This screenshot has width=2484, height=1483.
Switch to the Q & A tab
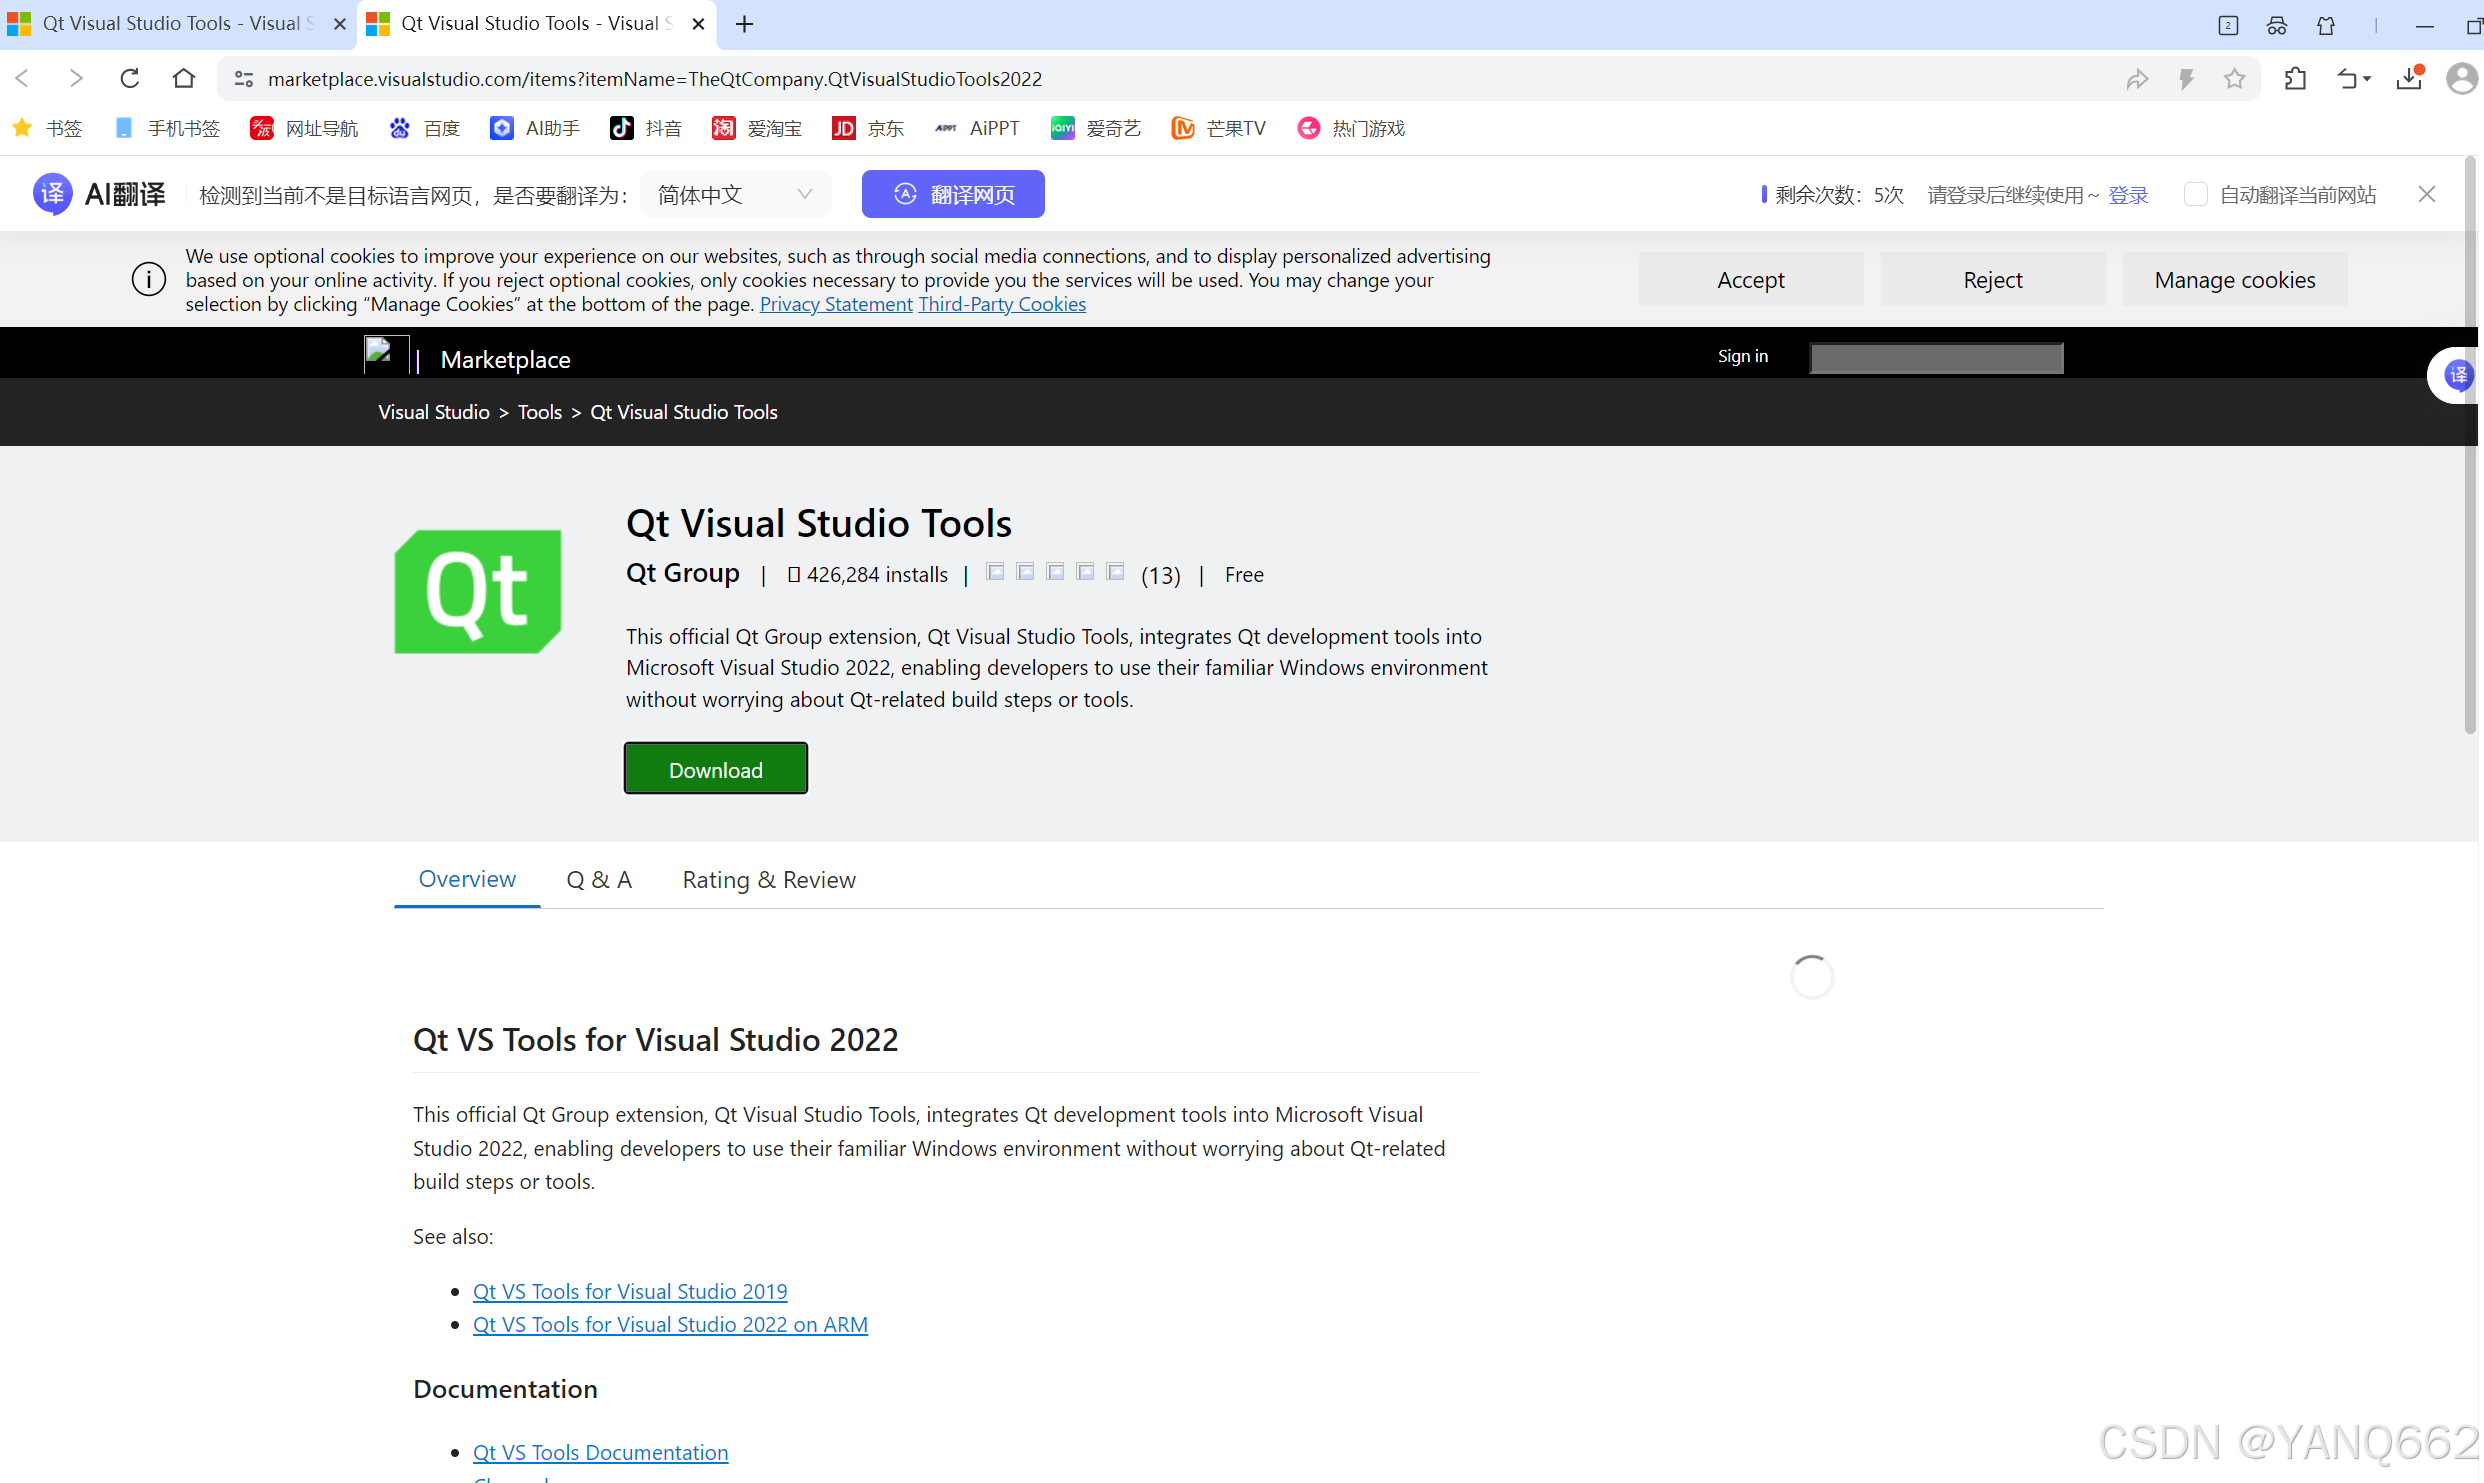599,879
